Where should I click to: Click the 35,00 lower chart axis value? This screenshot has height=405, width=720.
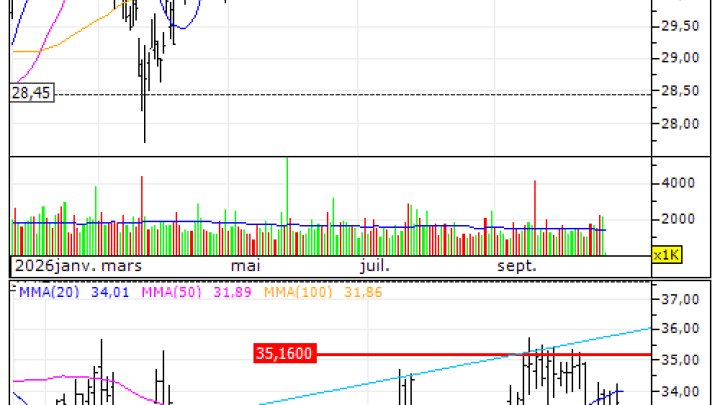[680, 360]
